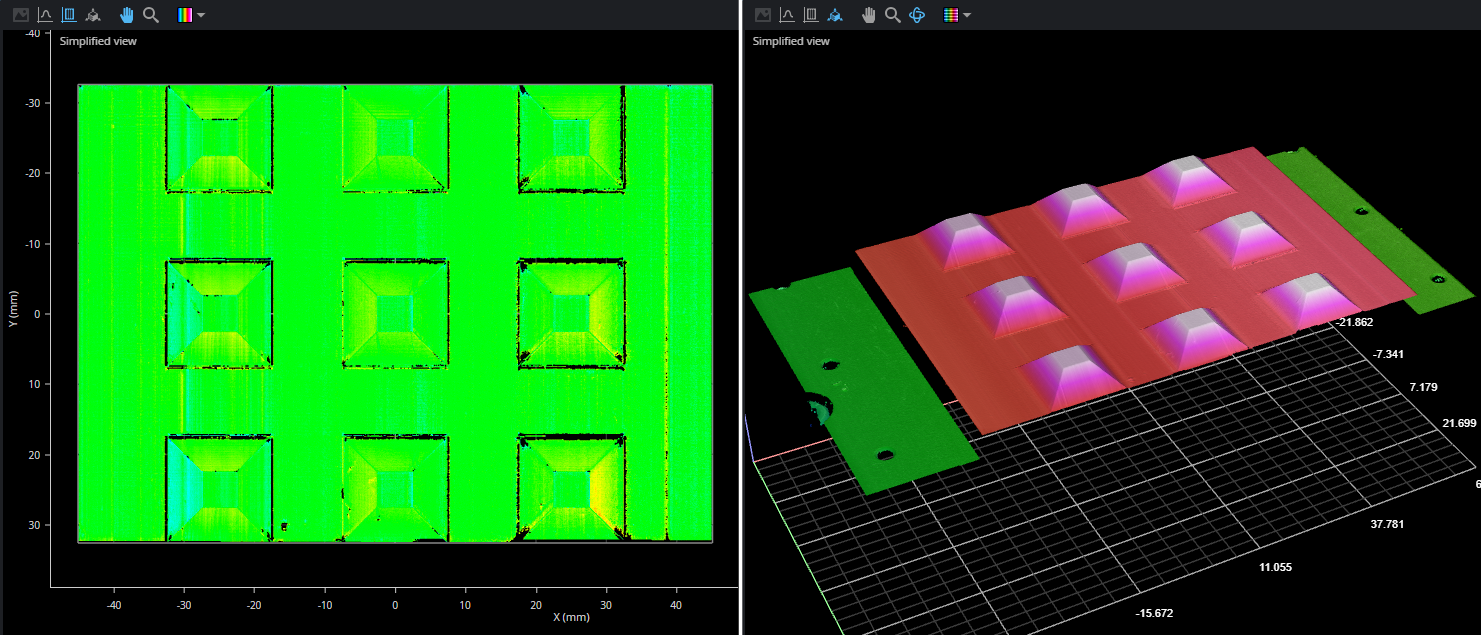Screen dimensions: 1481x635
Task: Choose the pan hand tool in 3D viewer
Action: [x=869, y=15]
